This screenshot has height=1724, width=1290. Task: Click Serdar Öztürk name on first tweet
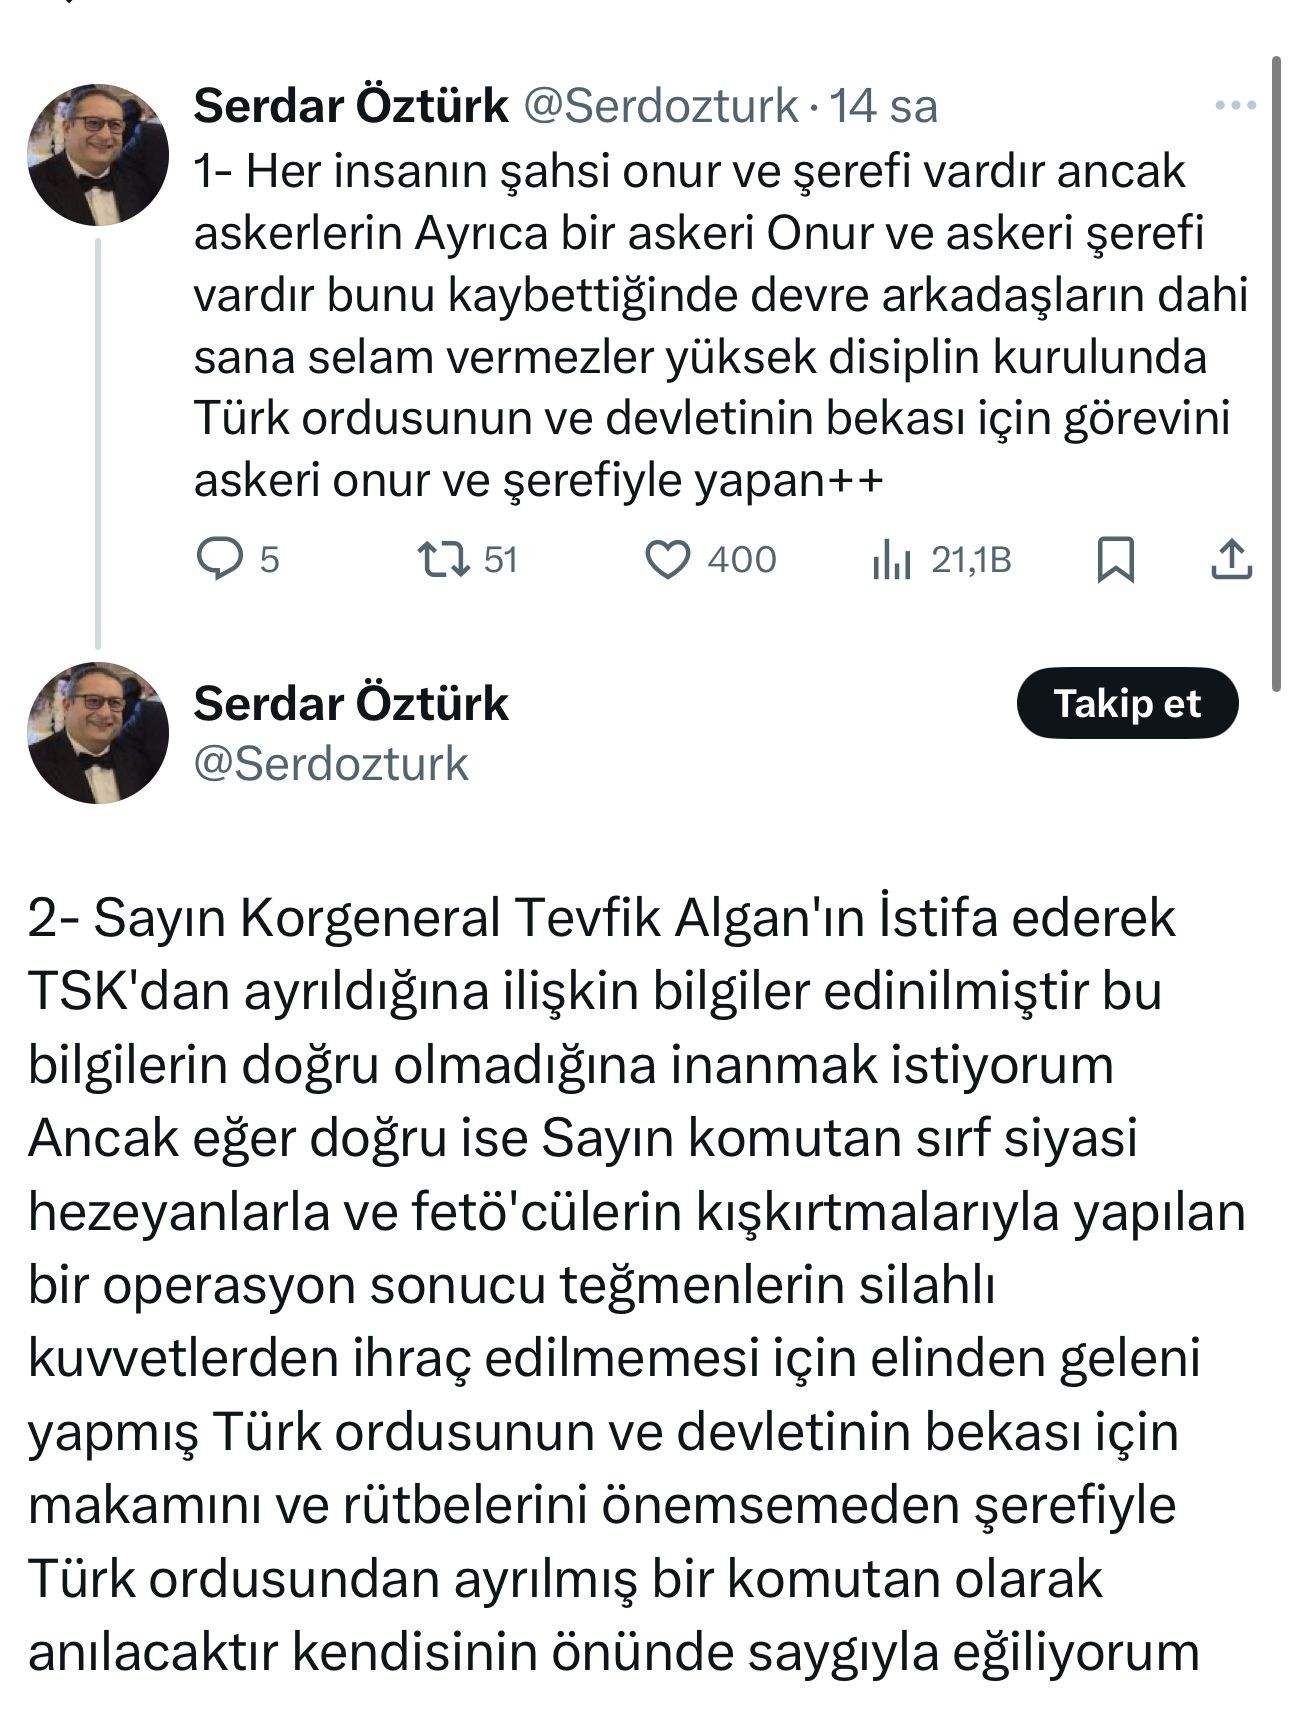(x=350, y=105)
